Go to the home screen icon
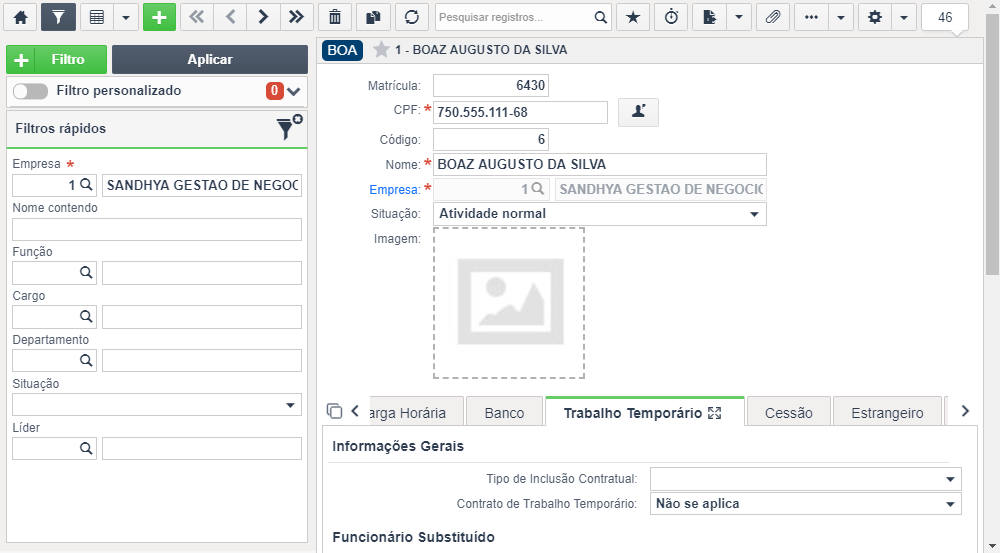1000x553 pixels. (20, 17)
